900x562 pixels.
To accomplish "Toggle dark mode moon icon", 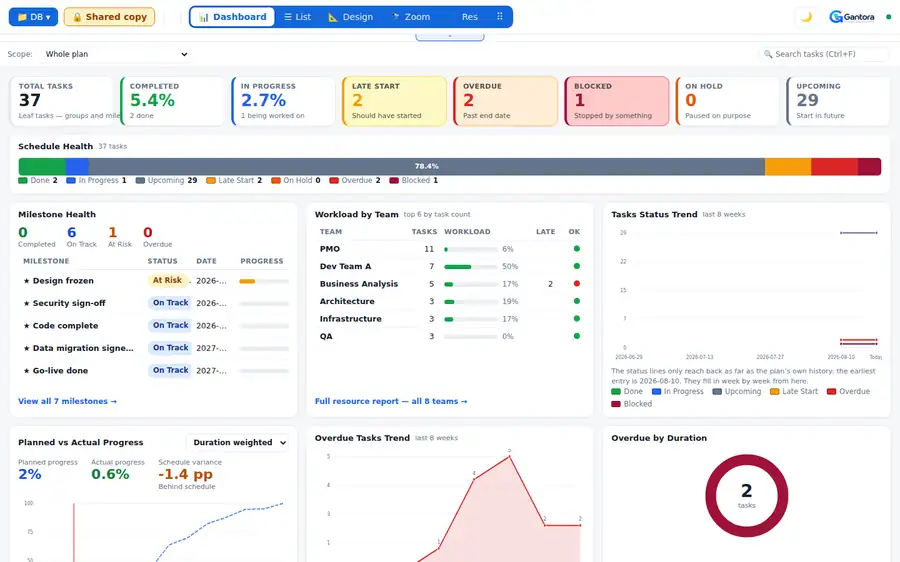I will coord(806,17).
